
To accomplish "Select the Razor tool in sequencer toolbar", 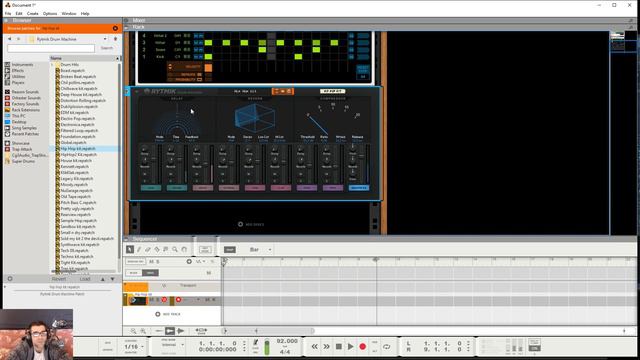I will click(x=157, y=249).
